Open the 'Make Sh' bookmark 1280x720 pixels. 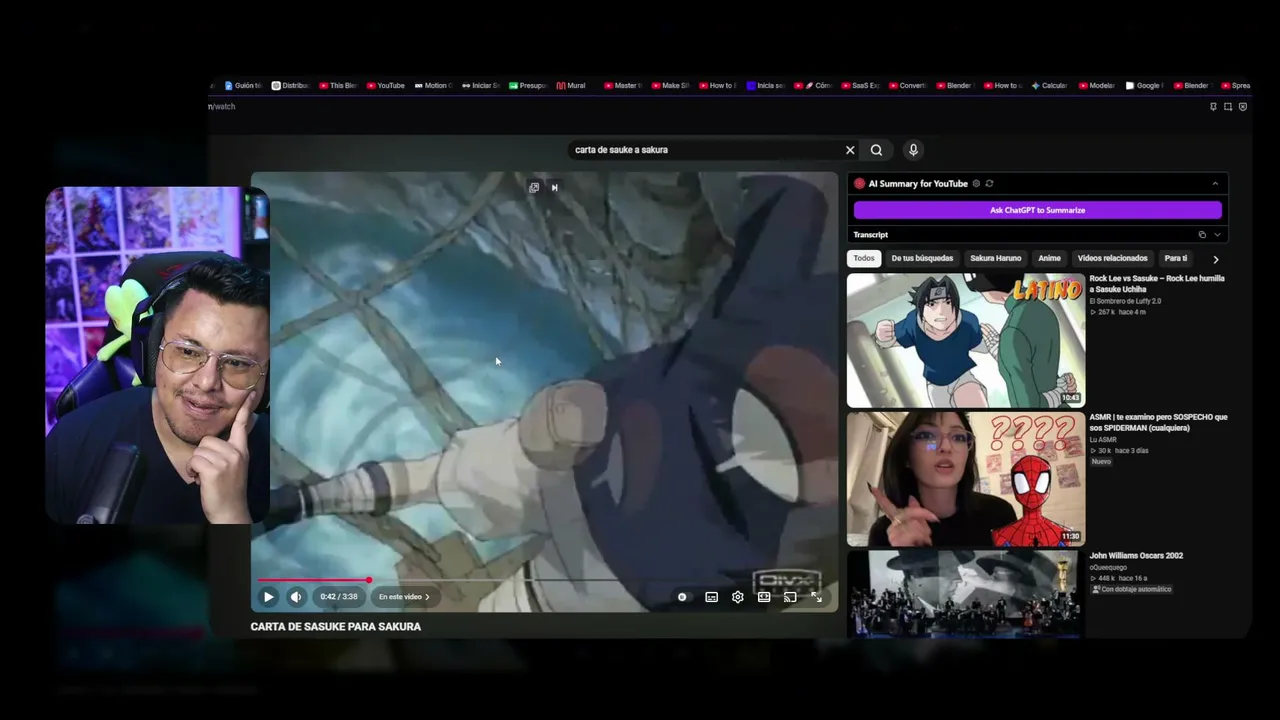(x=671, y=86)
